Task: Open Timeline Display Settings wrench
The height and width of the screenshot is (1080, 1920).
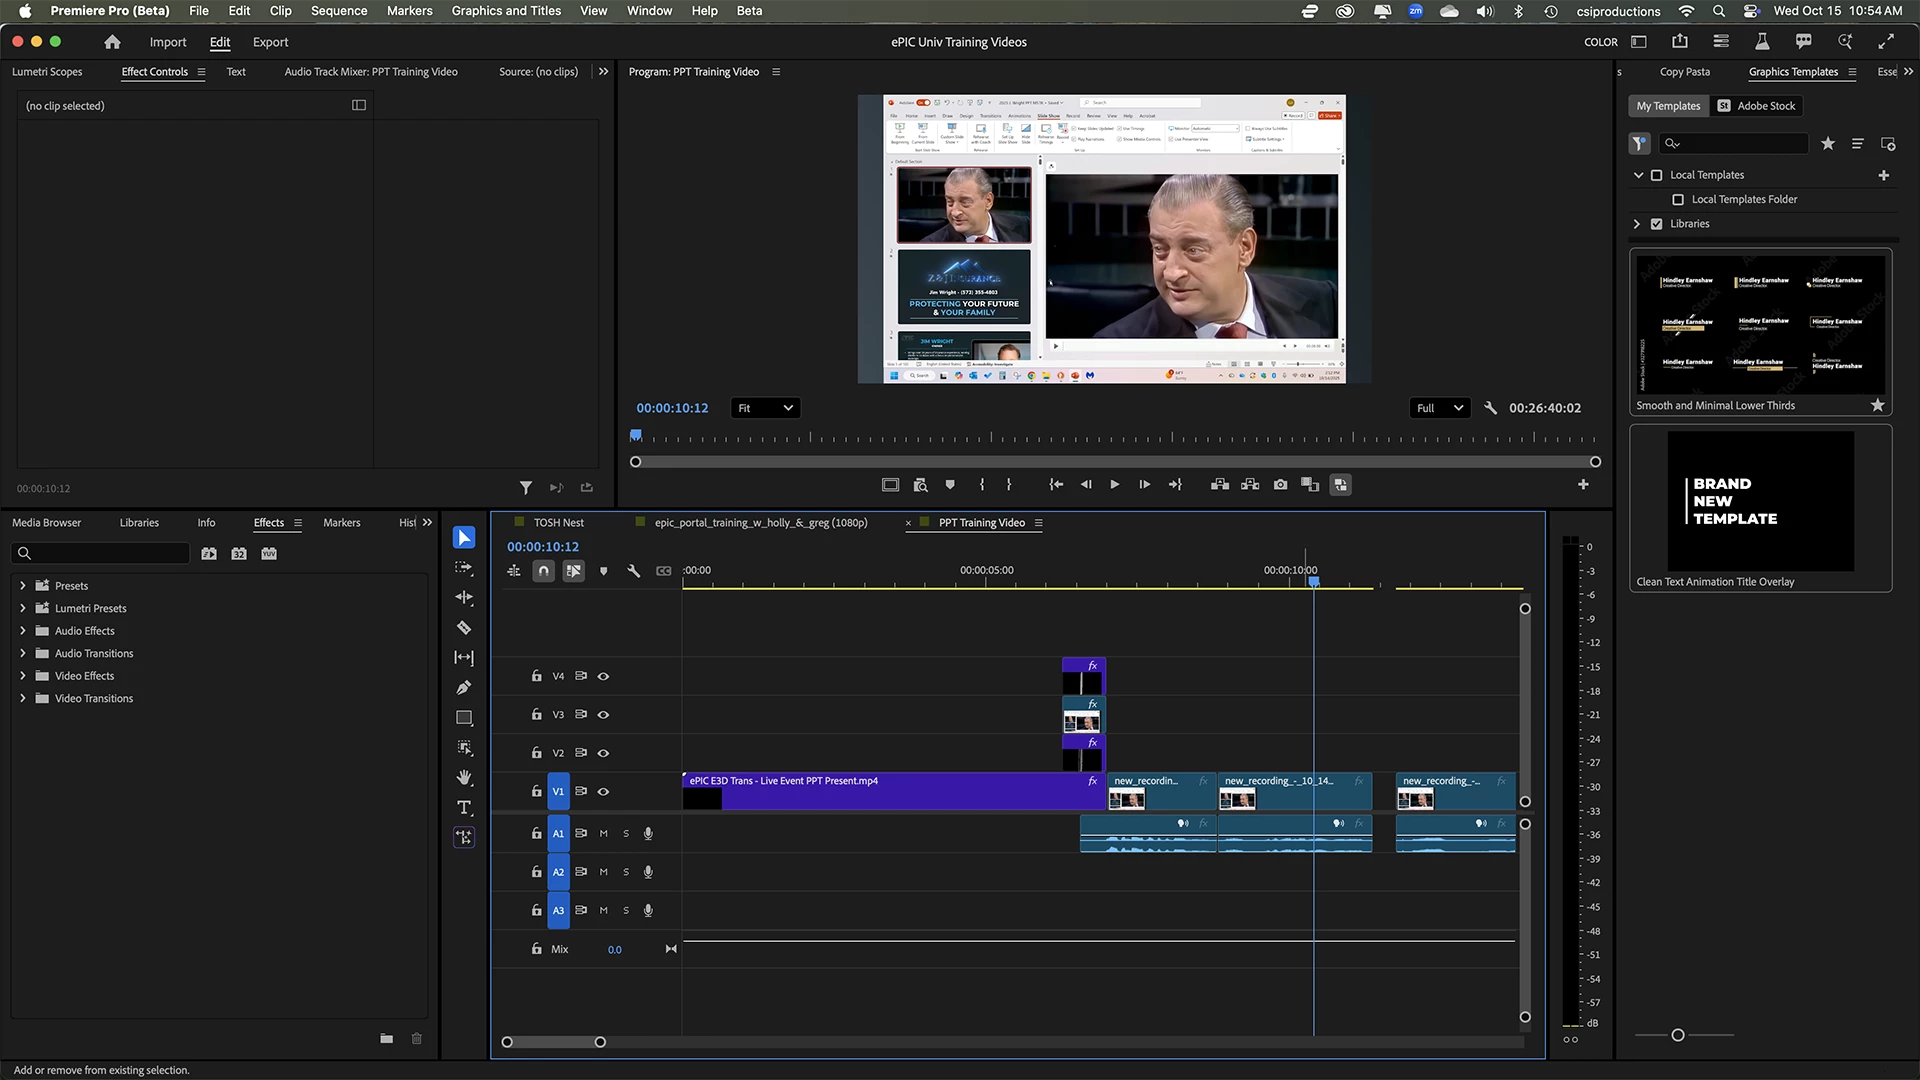Action: point(633,571)
